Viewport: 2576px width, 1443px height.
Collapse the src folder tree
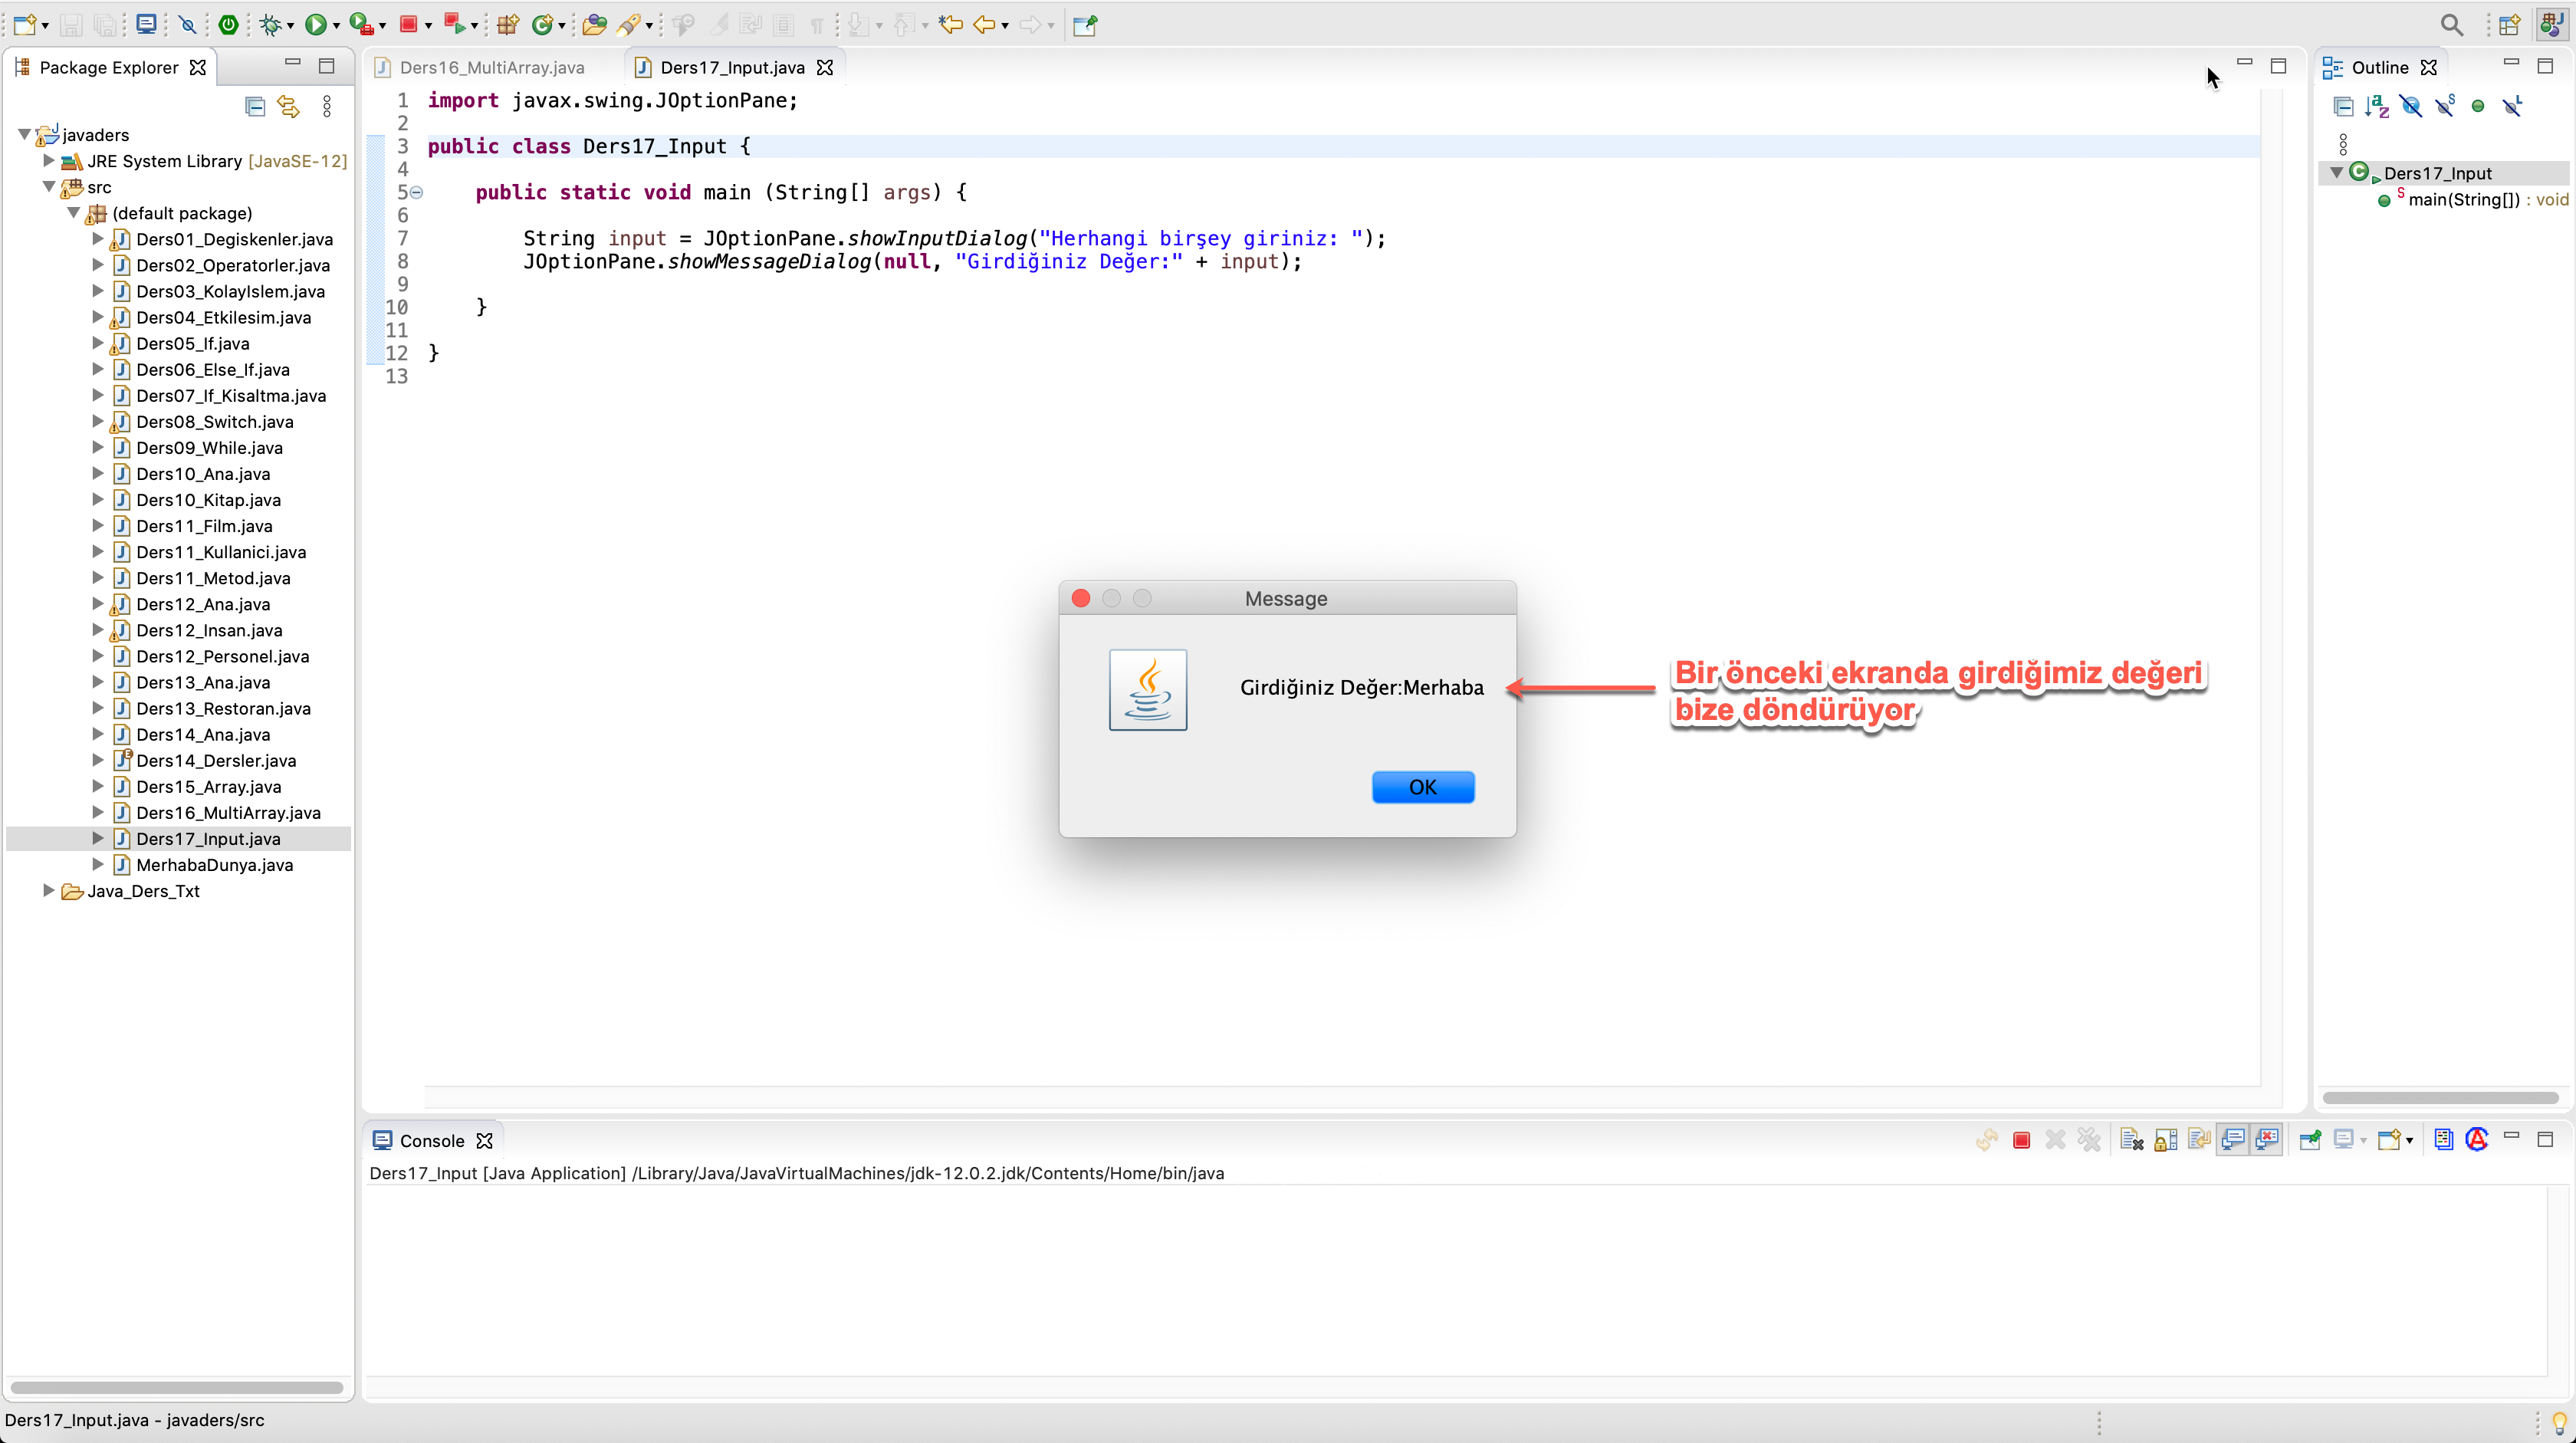[48, 187]
